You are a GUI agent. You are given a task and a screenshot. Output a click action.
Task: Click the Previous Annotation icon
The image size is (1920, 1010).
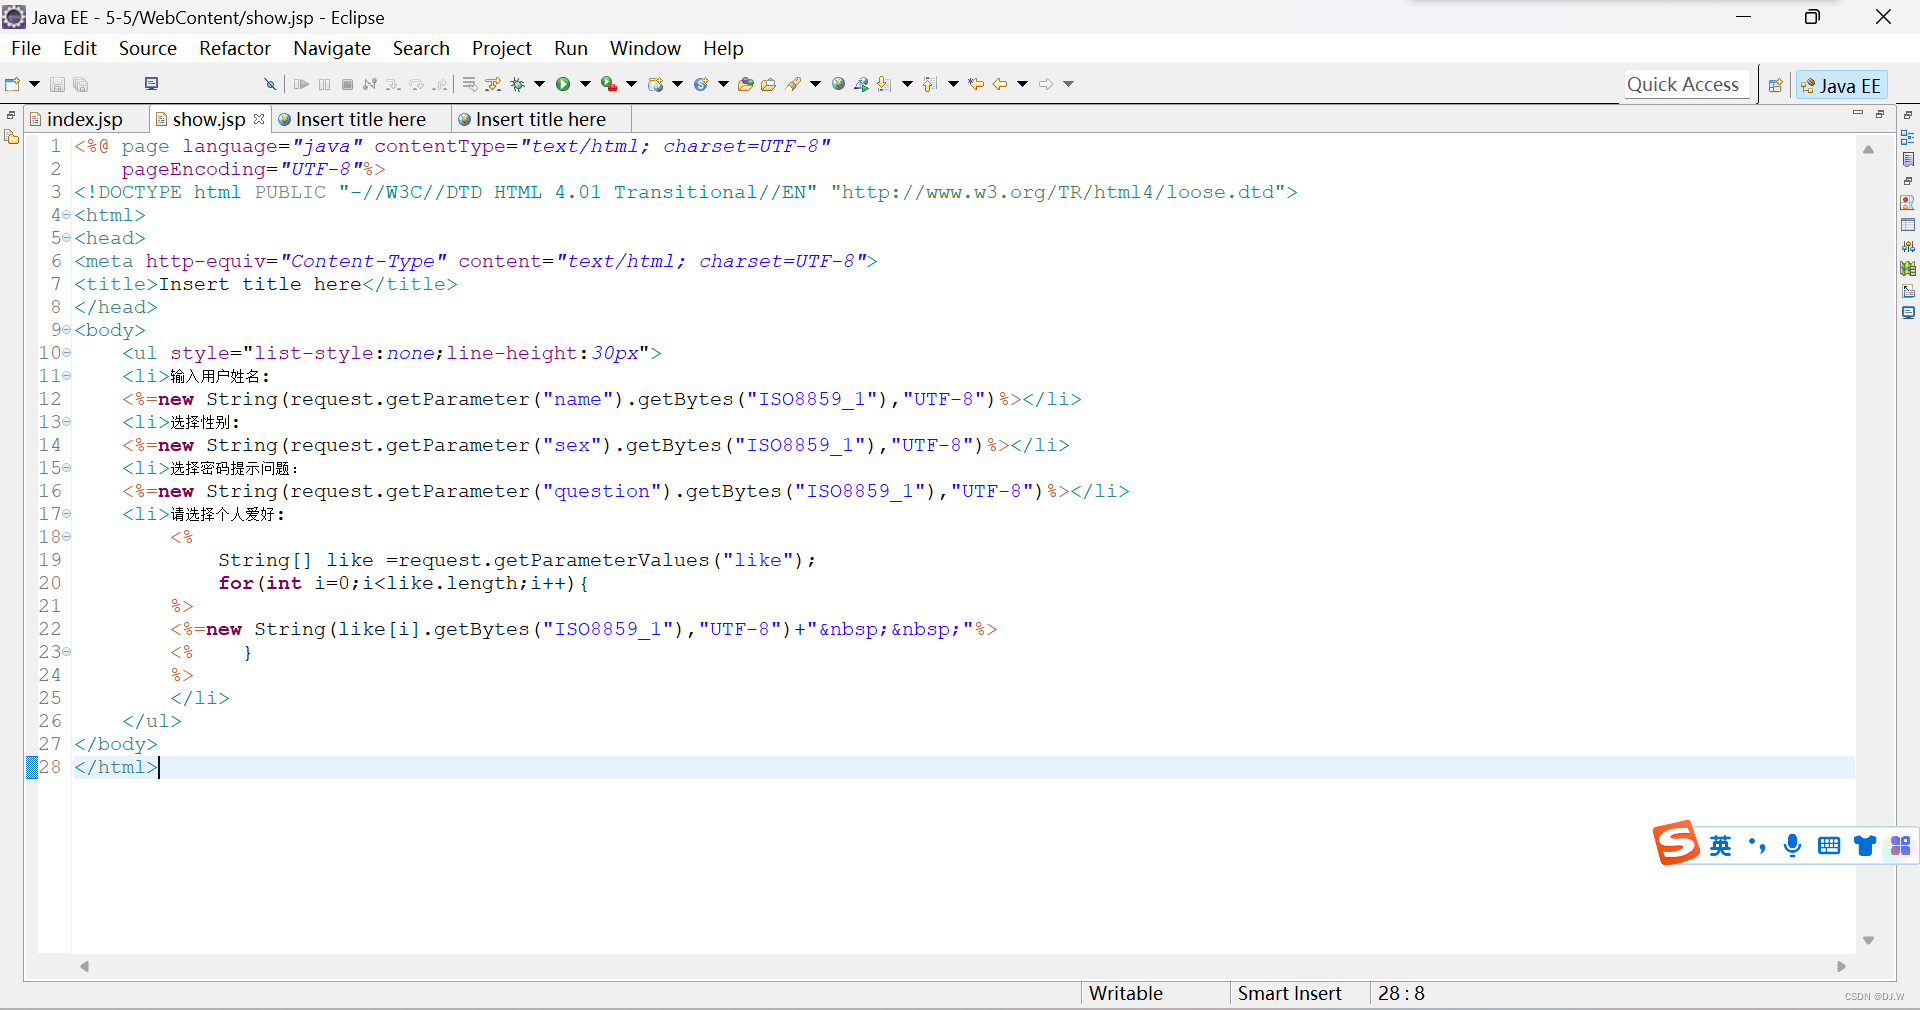coord(929,84)
